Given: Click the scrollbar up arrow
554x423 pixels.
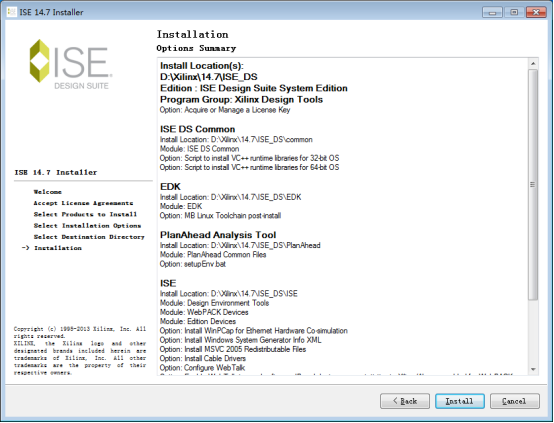Looking at the screenshot, I should (533, 64).
